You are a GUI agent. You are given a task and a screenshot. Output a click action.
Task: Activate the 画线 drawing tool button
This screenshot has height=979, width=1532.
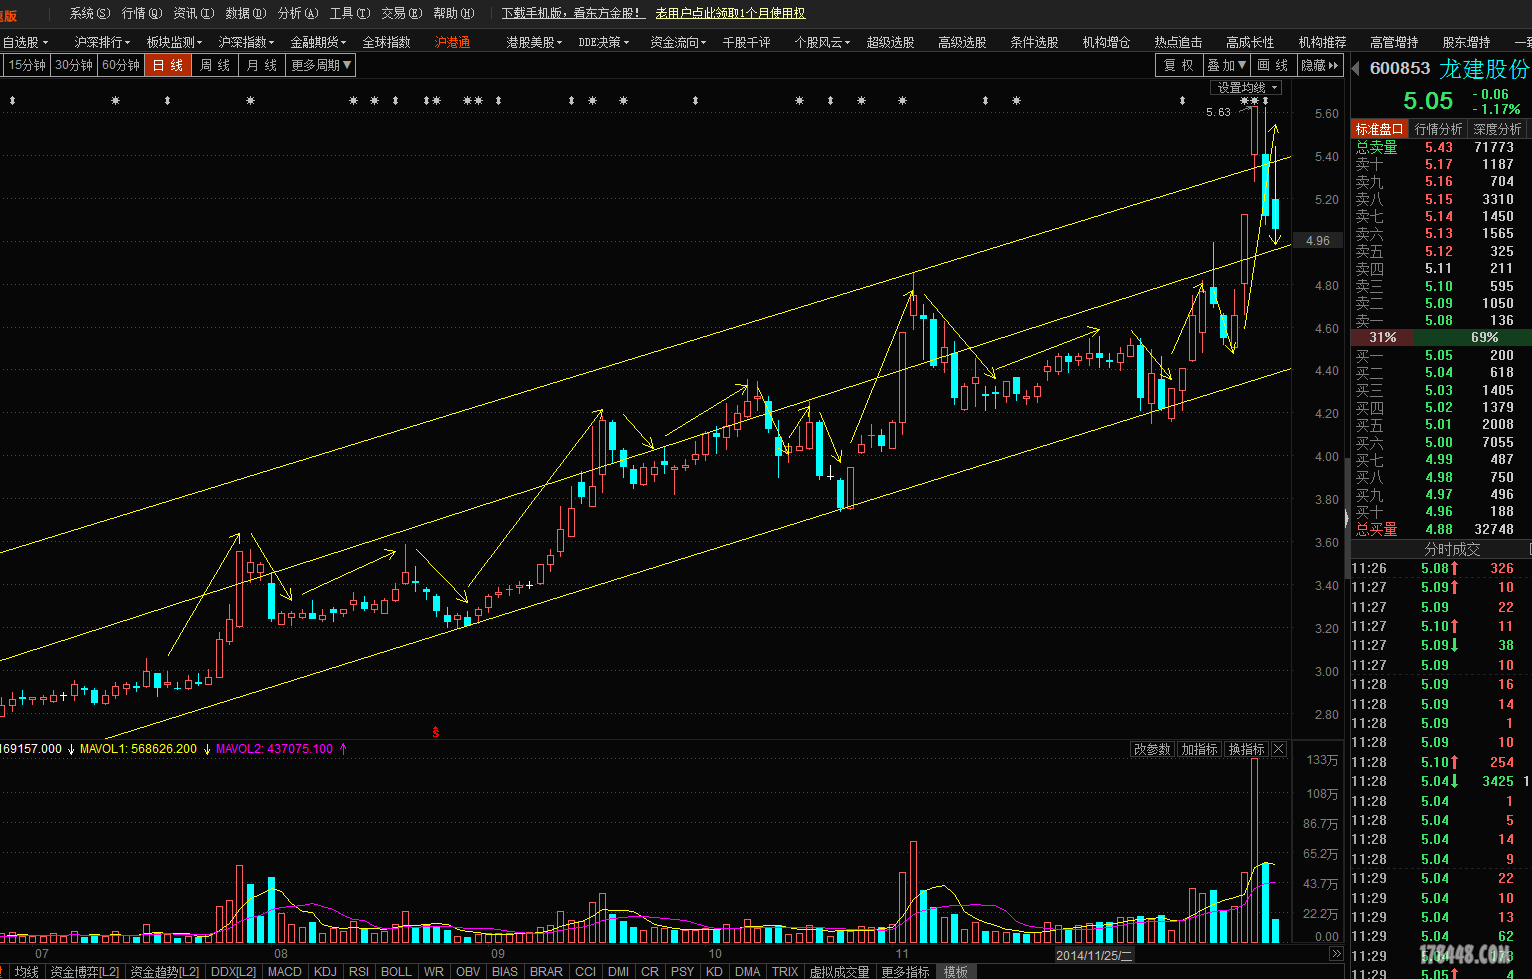tap(1273, 65)
